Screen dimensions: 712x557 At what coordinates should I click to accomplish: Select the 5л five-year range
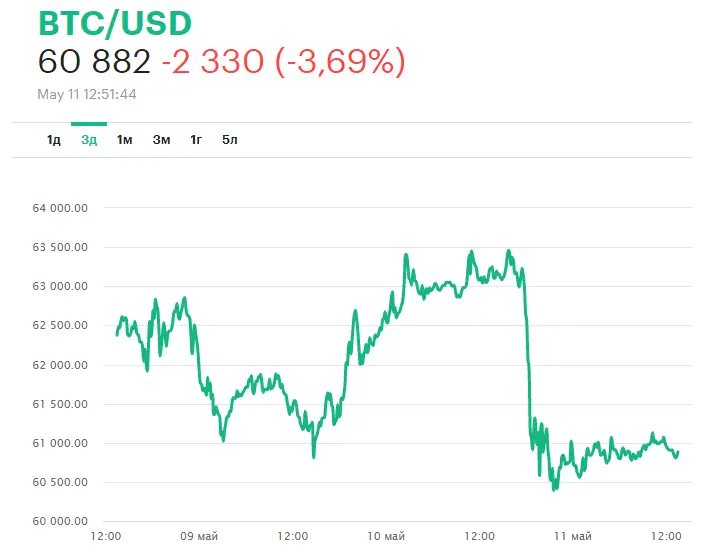point(230,140)
